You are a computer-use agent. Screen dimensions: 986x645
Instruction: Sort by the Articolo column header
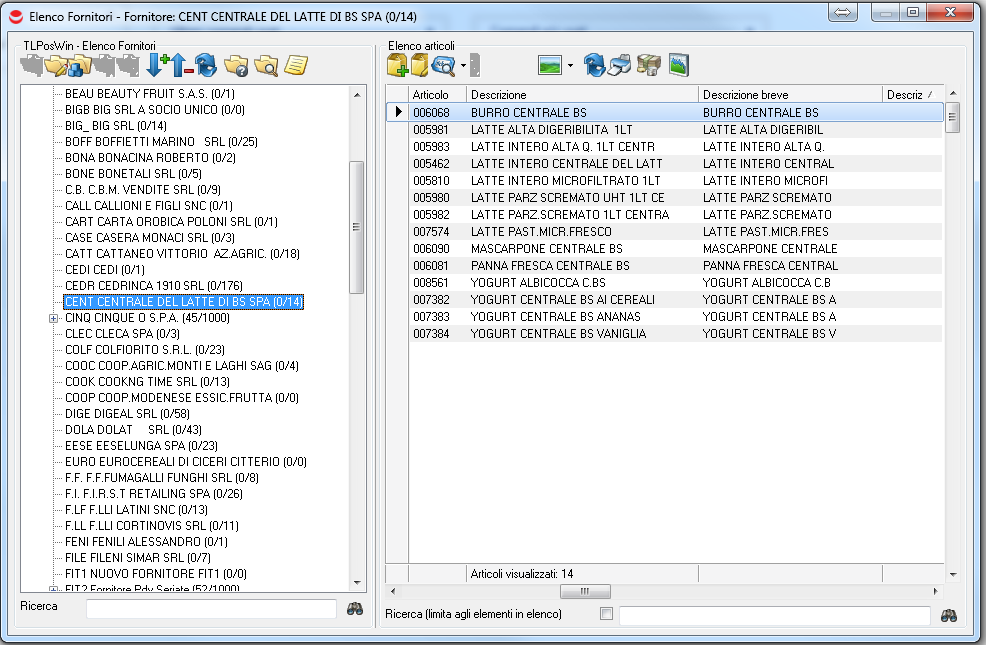436,95
